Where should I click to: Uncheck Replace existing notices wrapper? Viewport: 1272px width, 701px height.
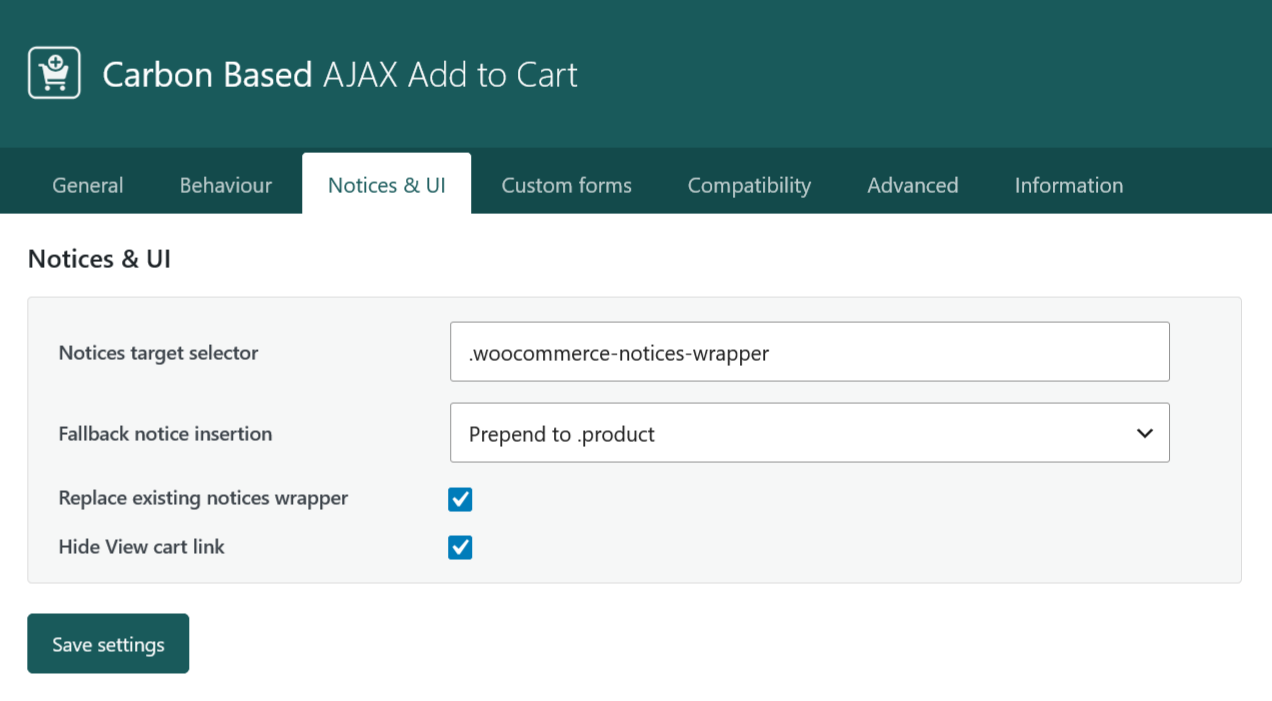click(x=460, y=499)
